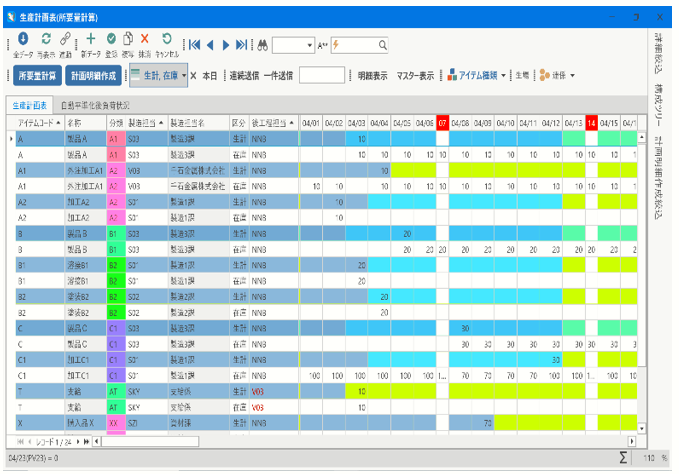
Task: Click the 連動 link icon
Action: 66,39
